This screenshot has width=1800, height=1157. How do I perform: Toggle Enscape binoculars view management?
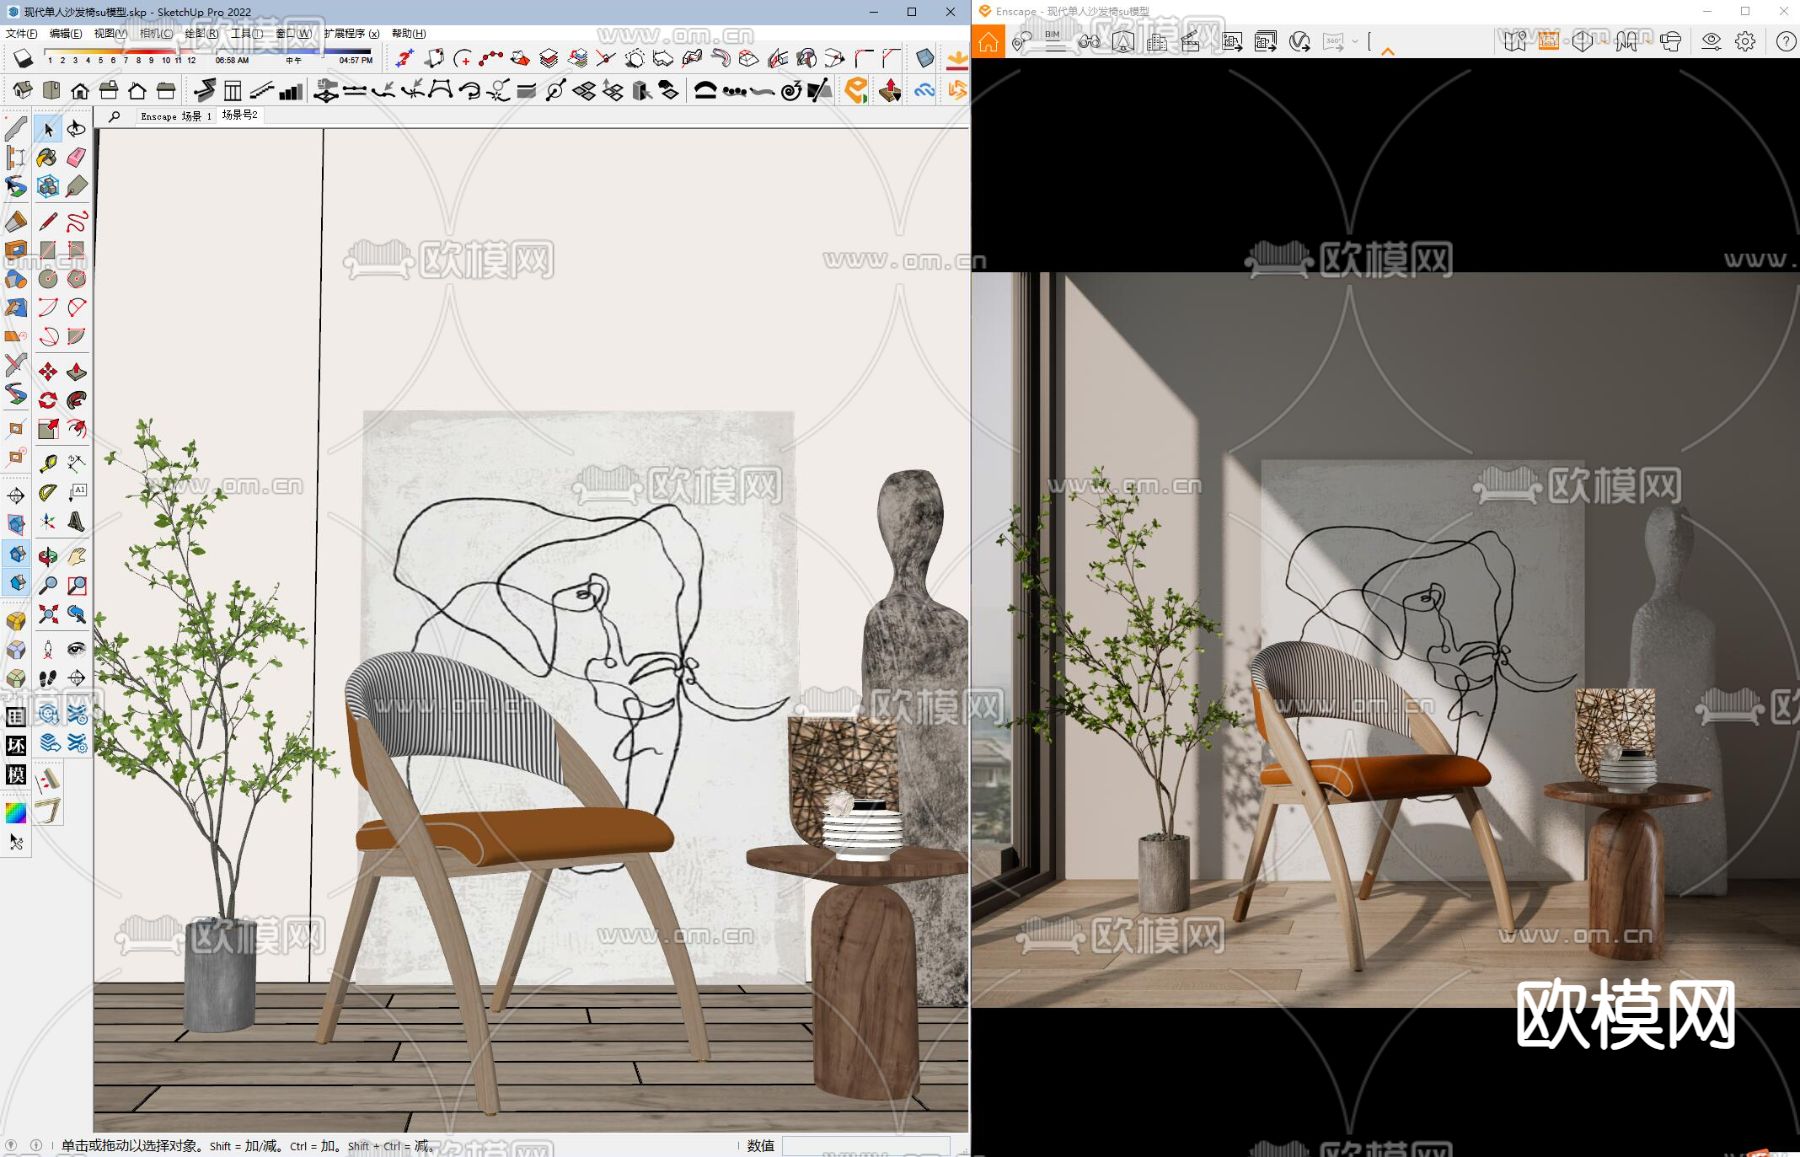tap(1089, 41)
